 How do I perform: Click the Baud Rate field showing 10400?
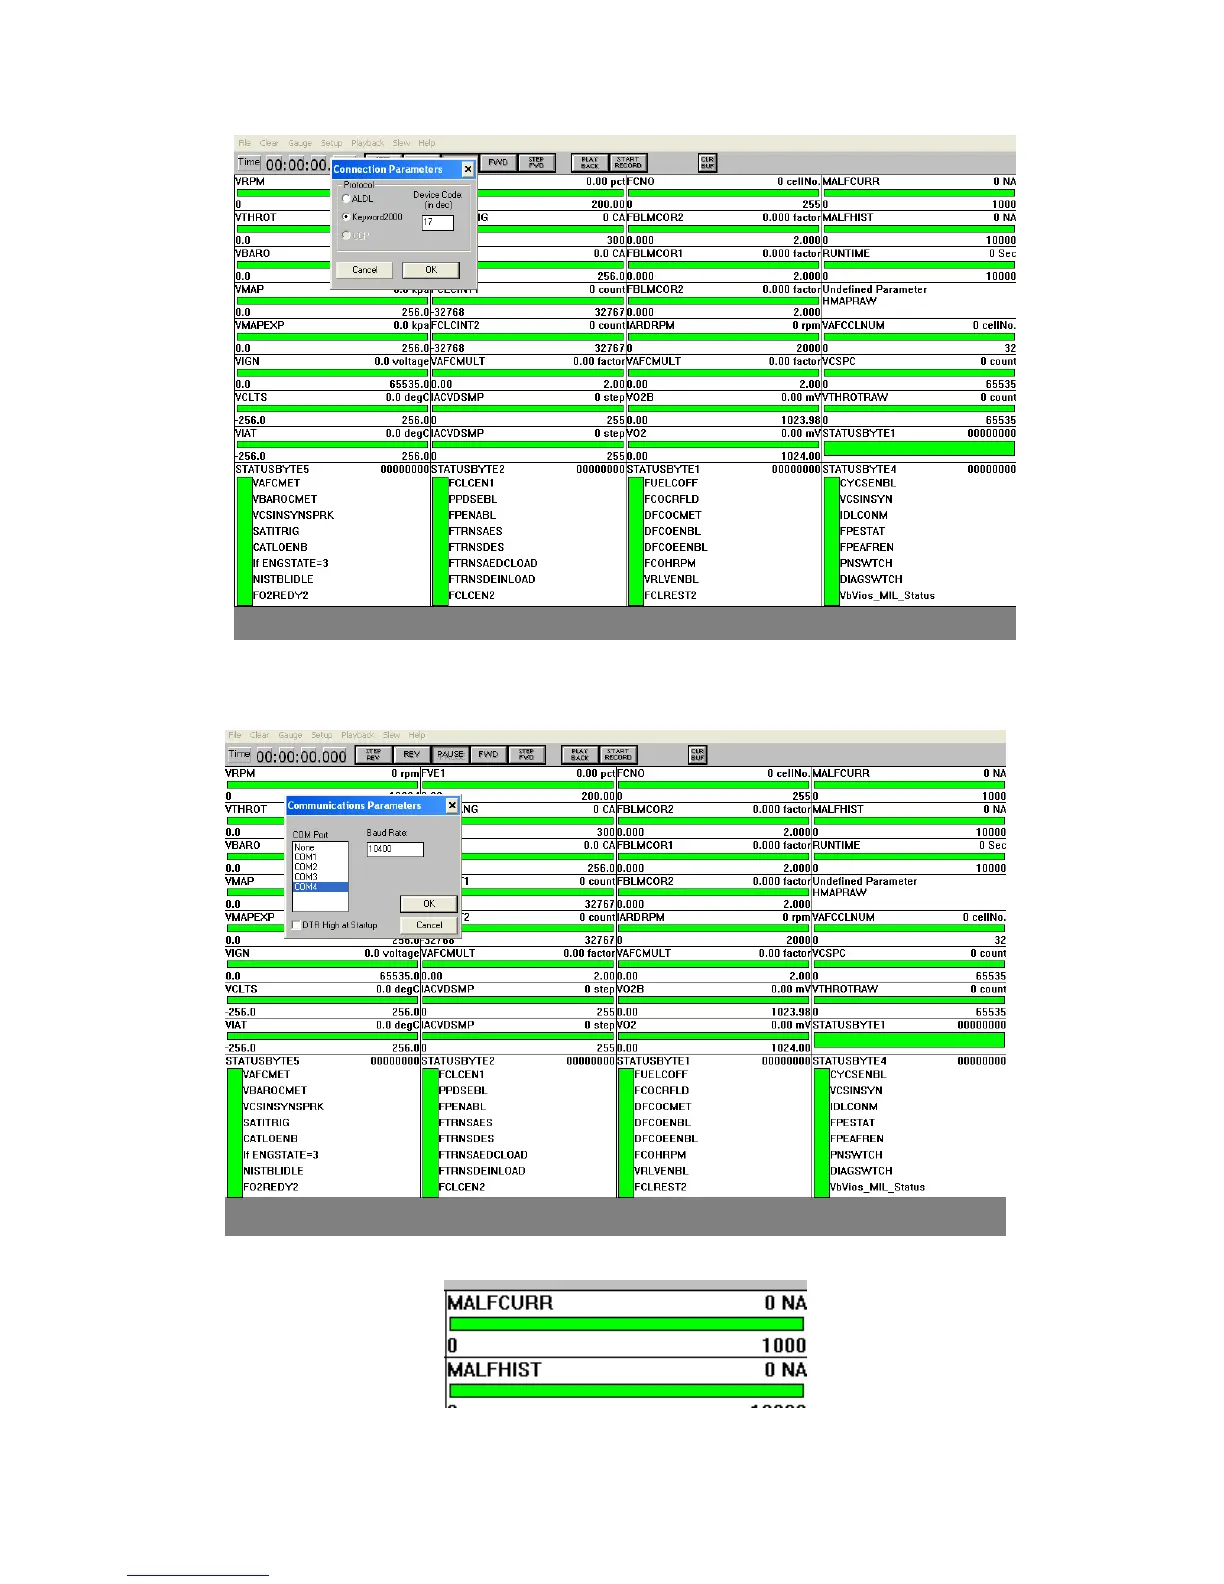pyautogui.click(x=395, y=849)
